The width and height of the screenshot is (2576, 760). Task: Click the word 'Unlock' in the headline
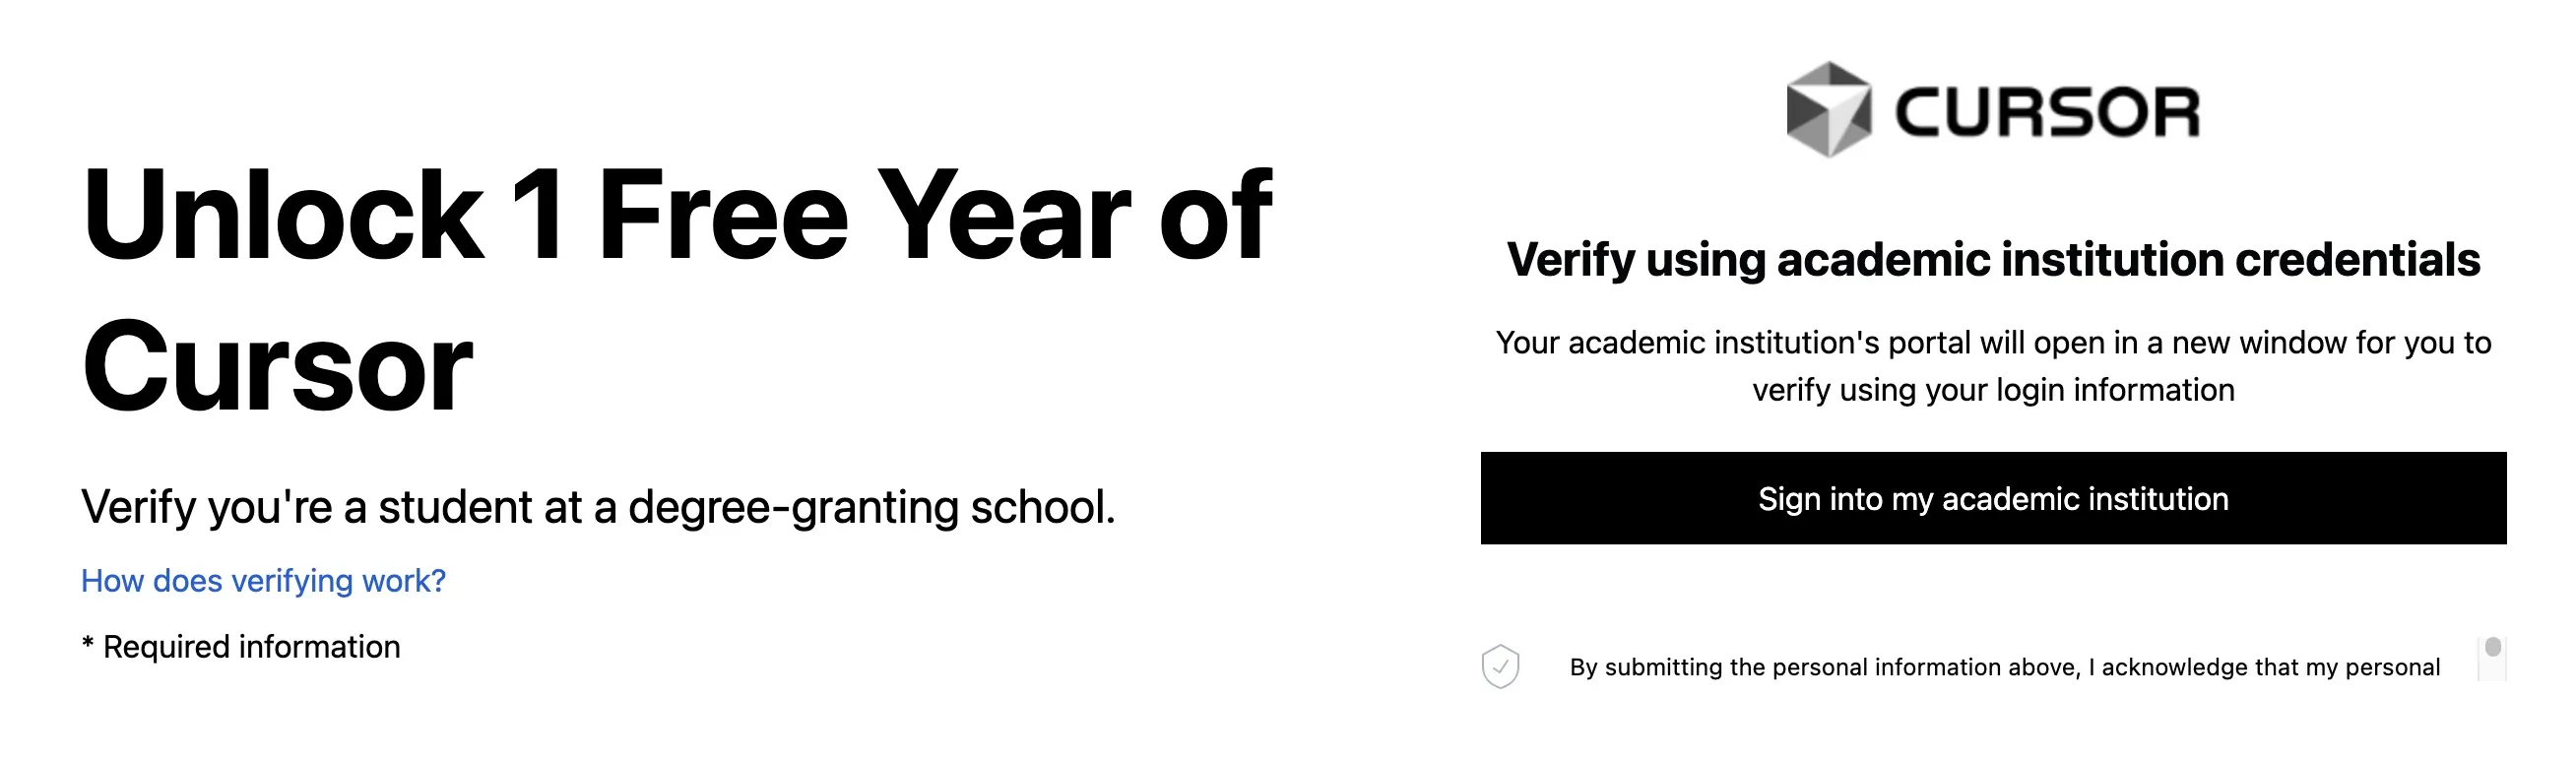pos(283,215)
